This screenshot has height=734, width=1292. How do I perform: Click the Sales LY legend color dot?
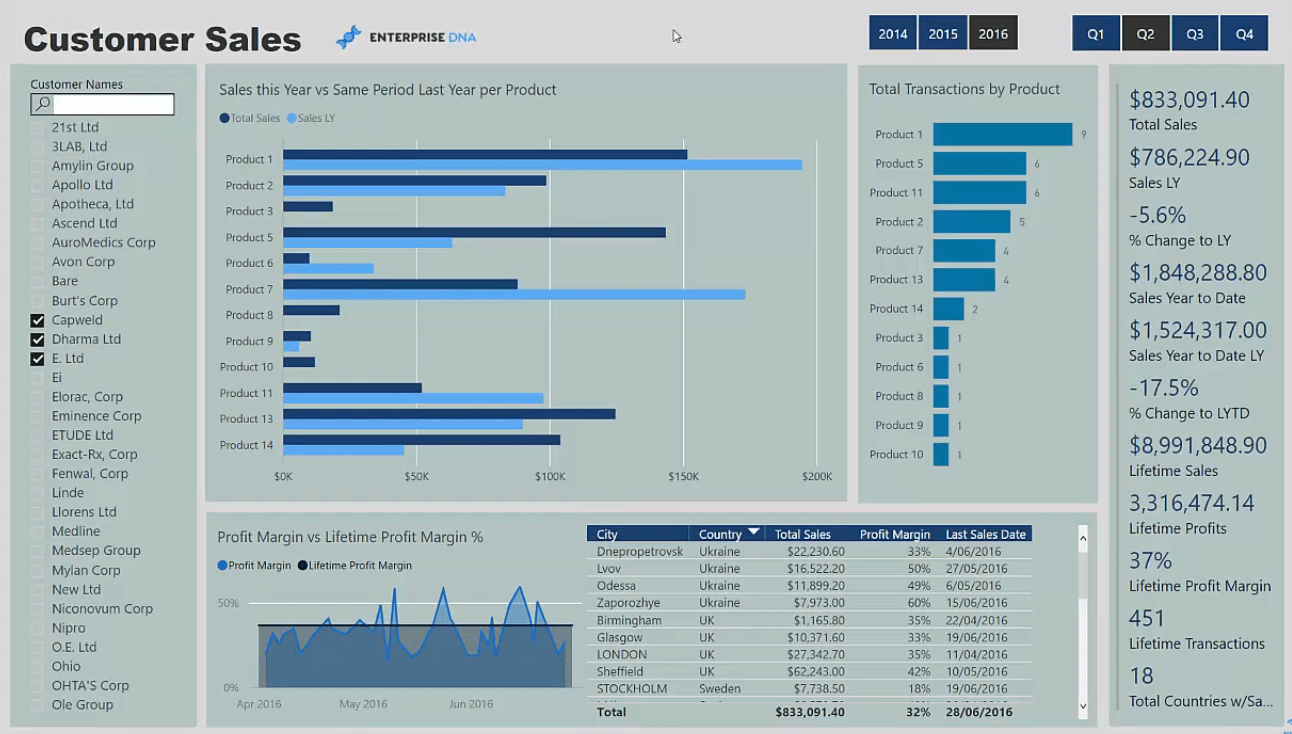click(292, 118)
